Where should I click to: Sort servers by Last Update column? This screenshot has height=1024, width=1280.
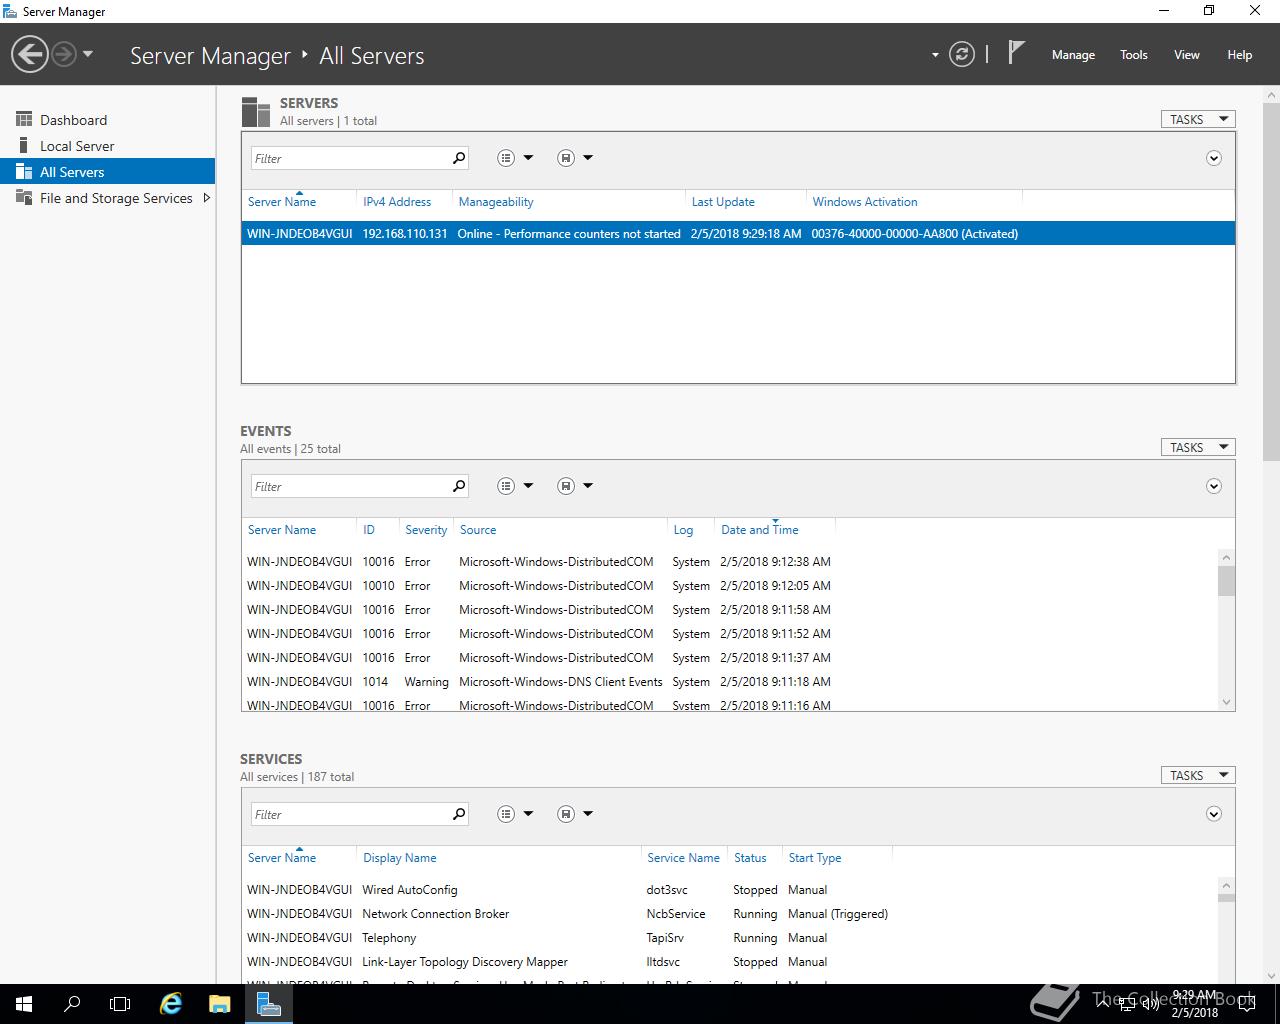(x=723, y=202)
